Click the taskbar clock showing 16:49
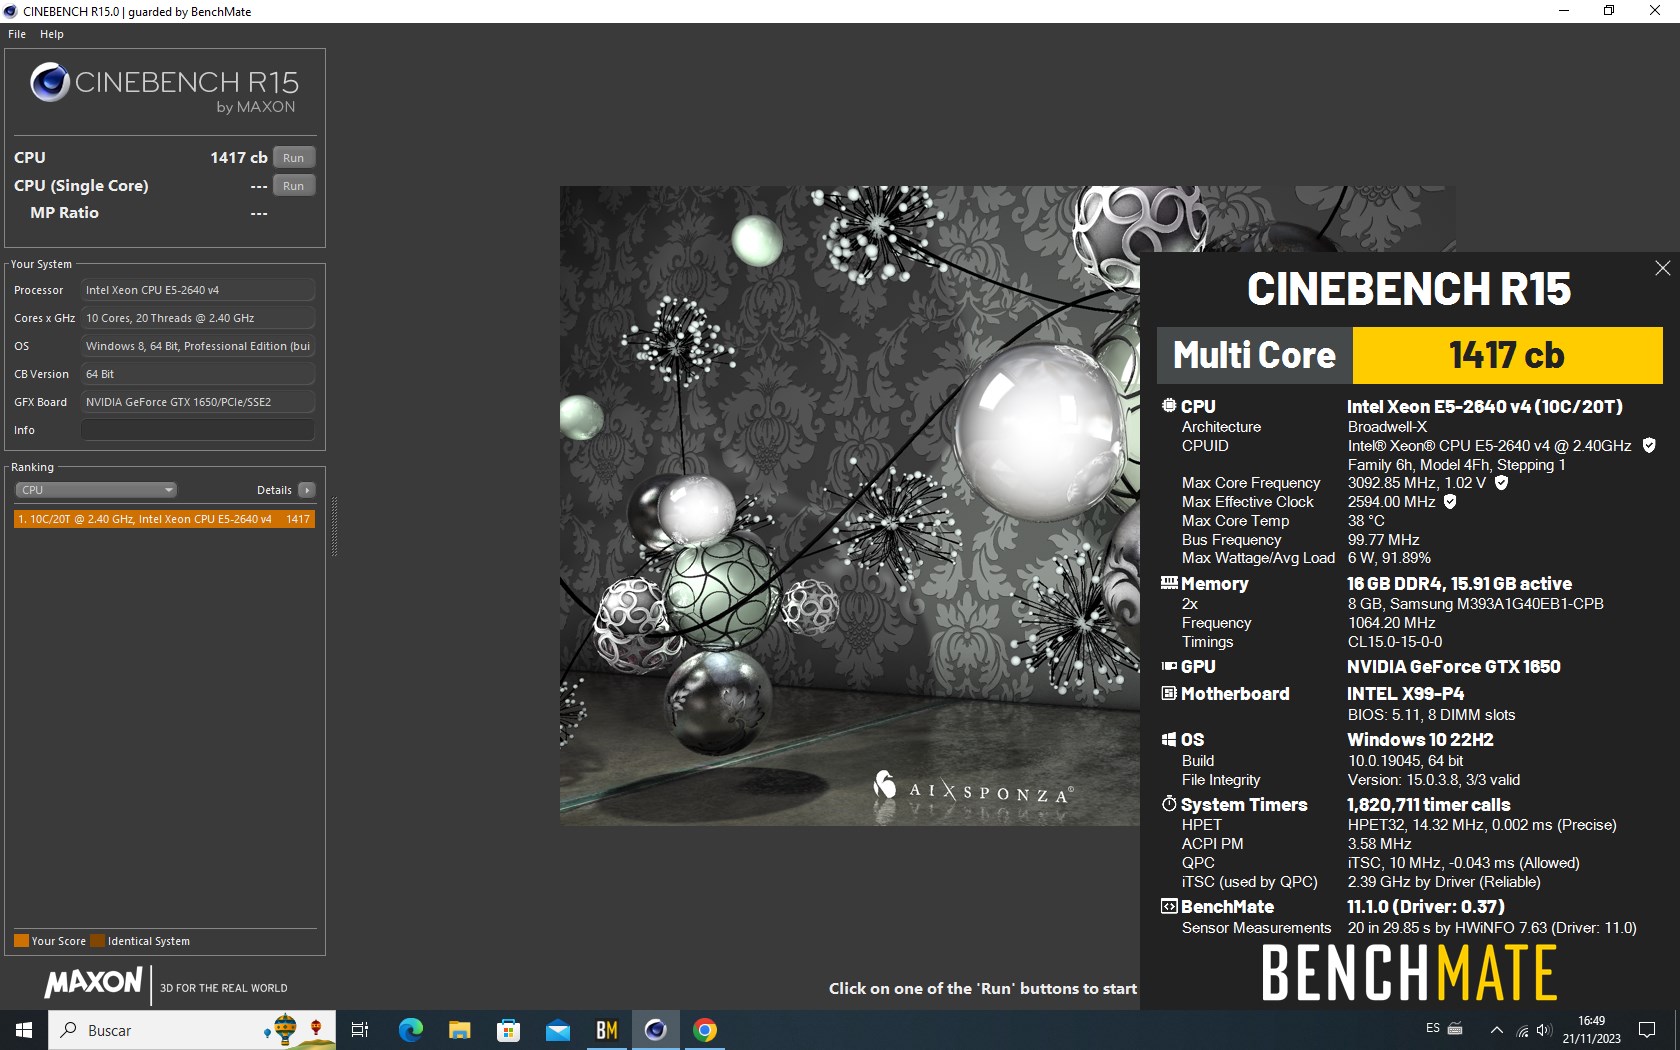The width and height of the screenshot is (1680, 1050). 1591,1030
